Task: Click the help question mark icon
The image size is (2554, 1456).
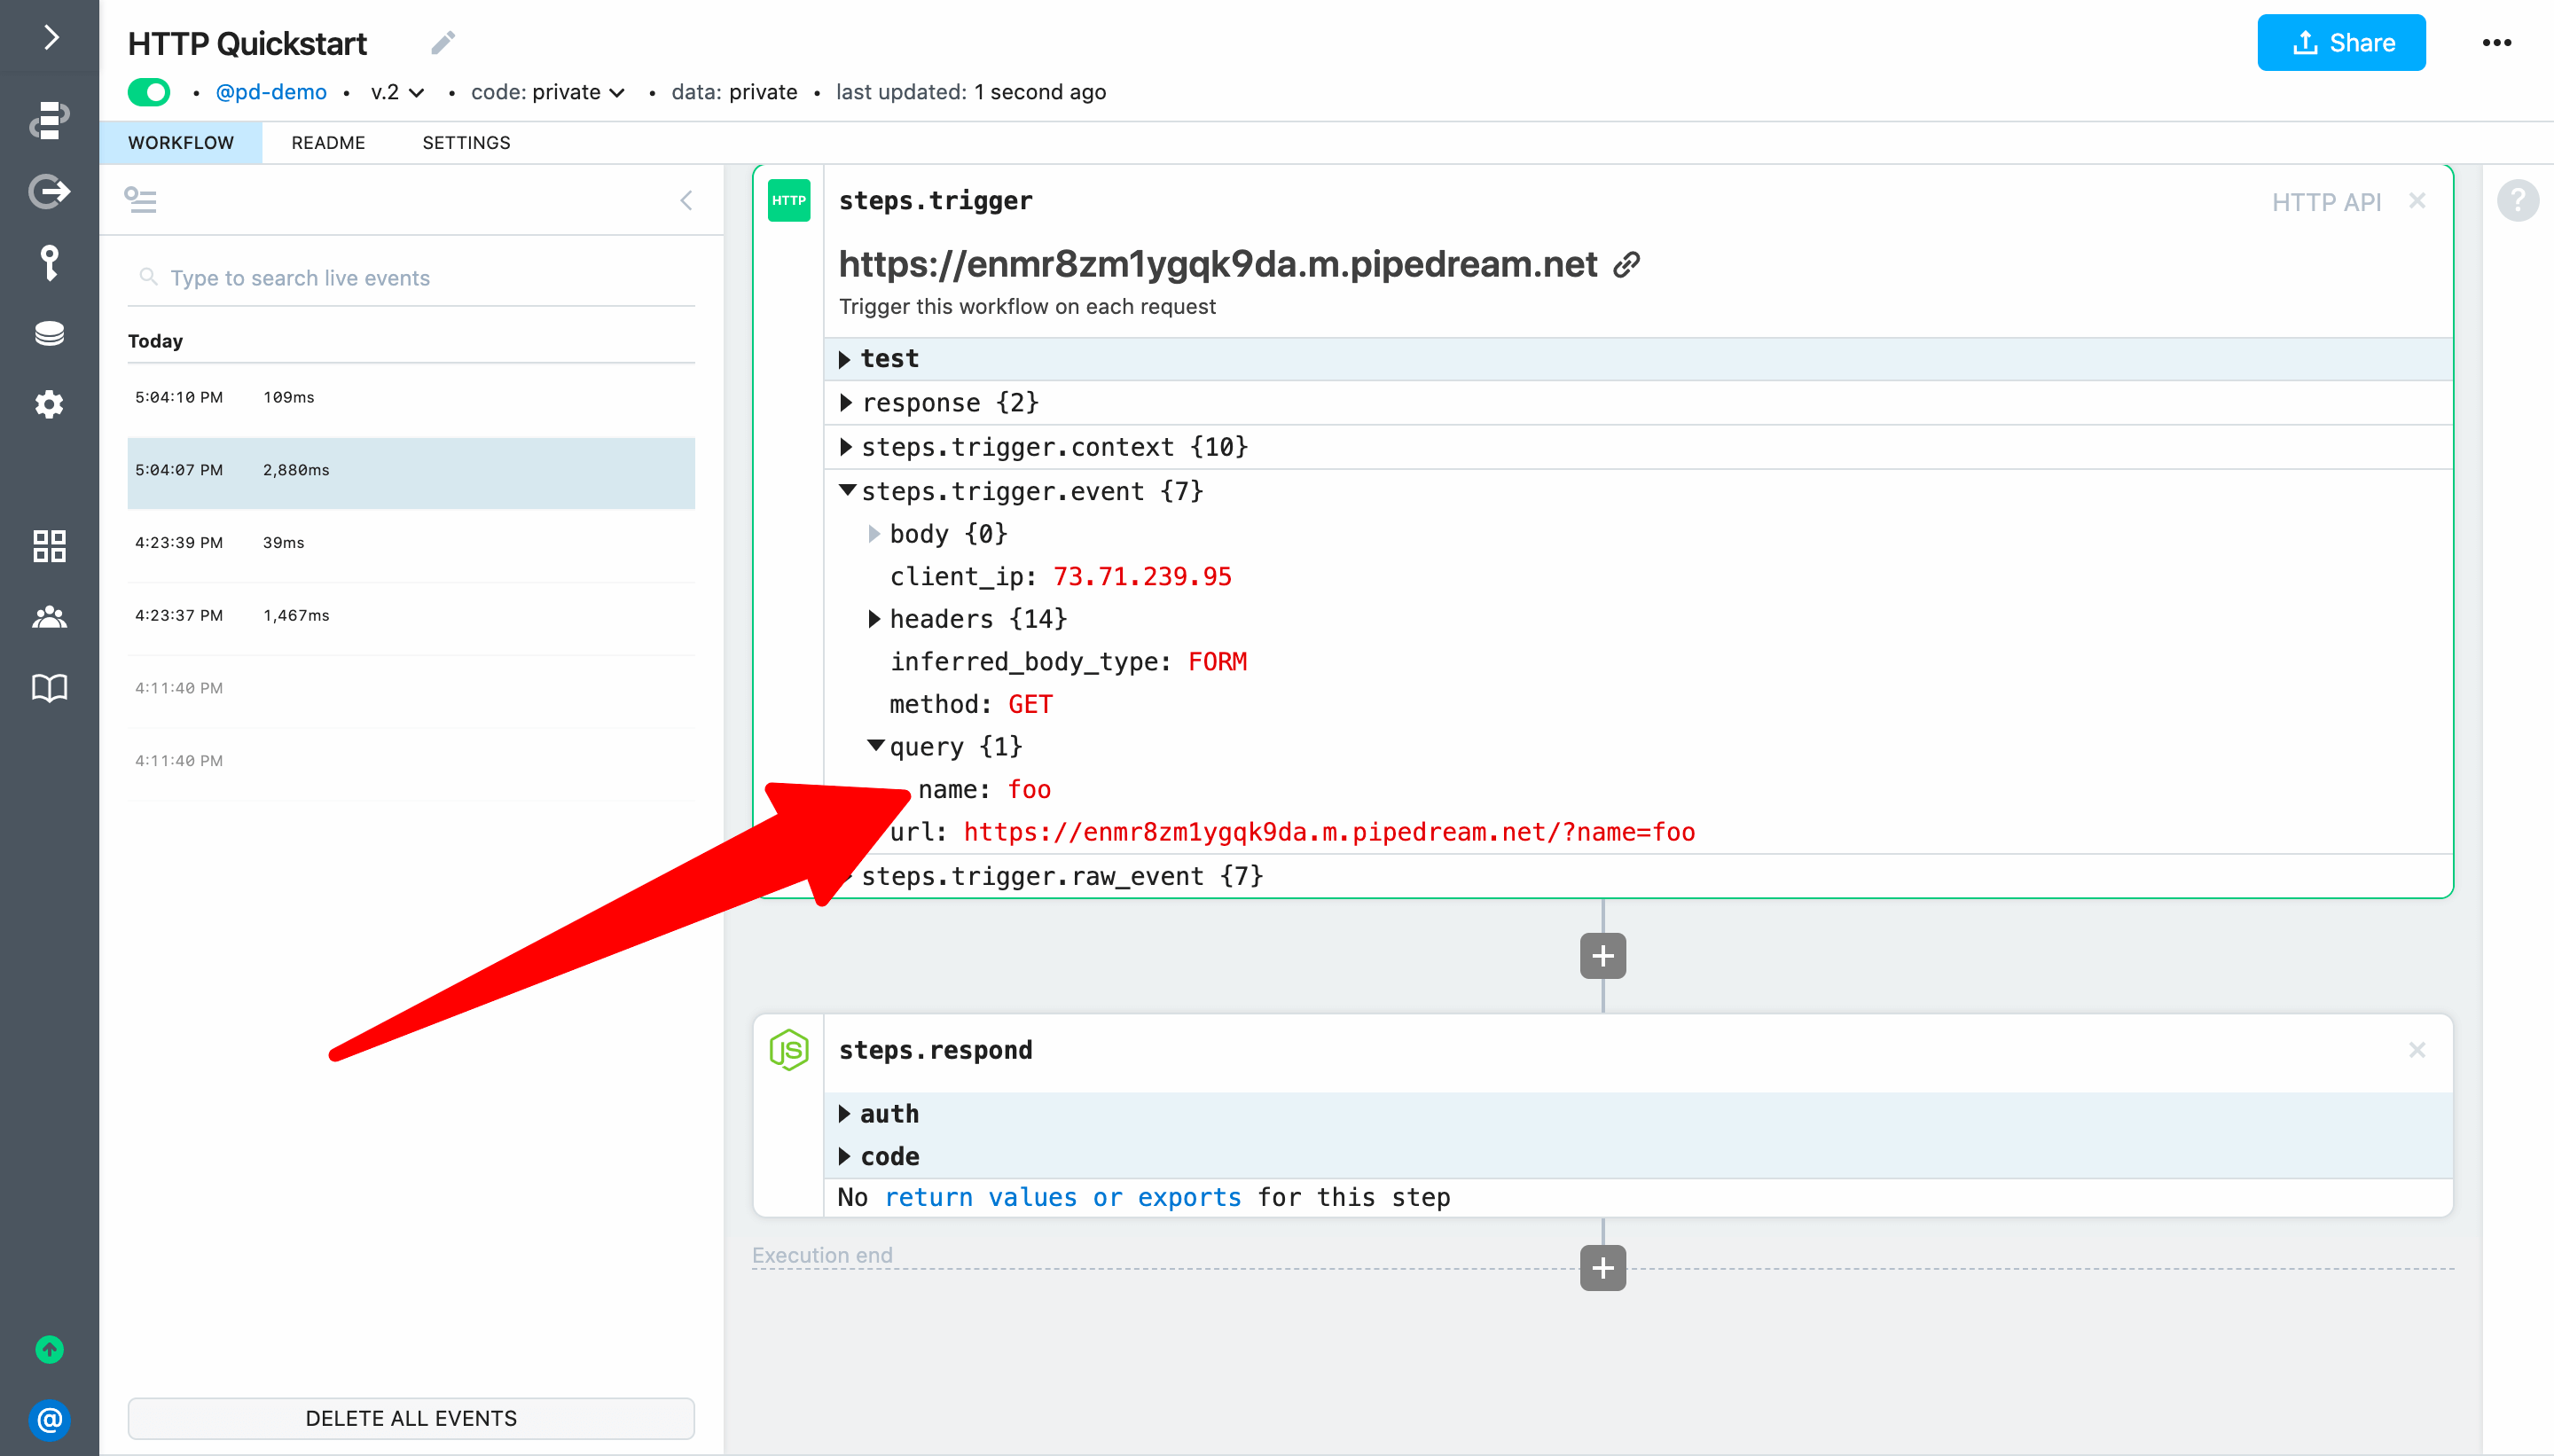Action: (x=2517, y=200)
